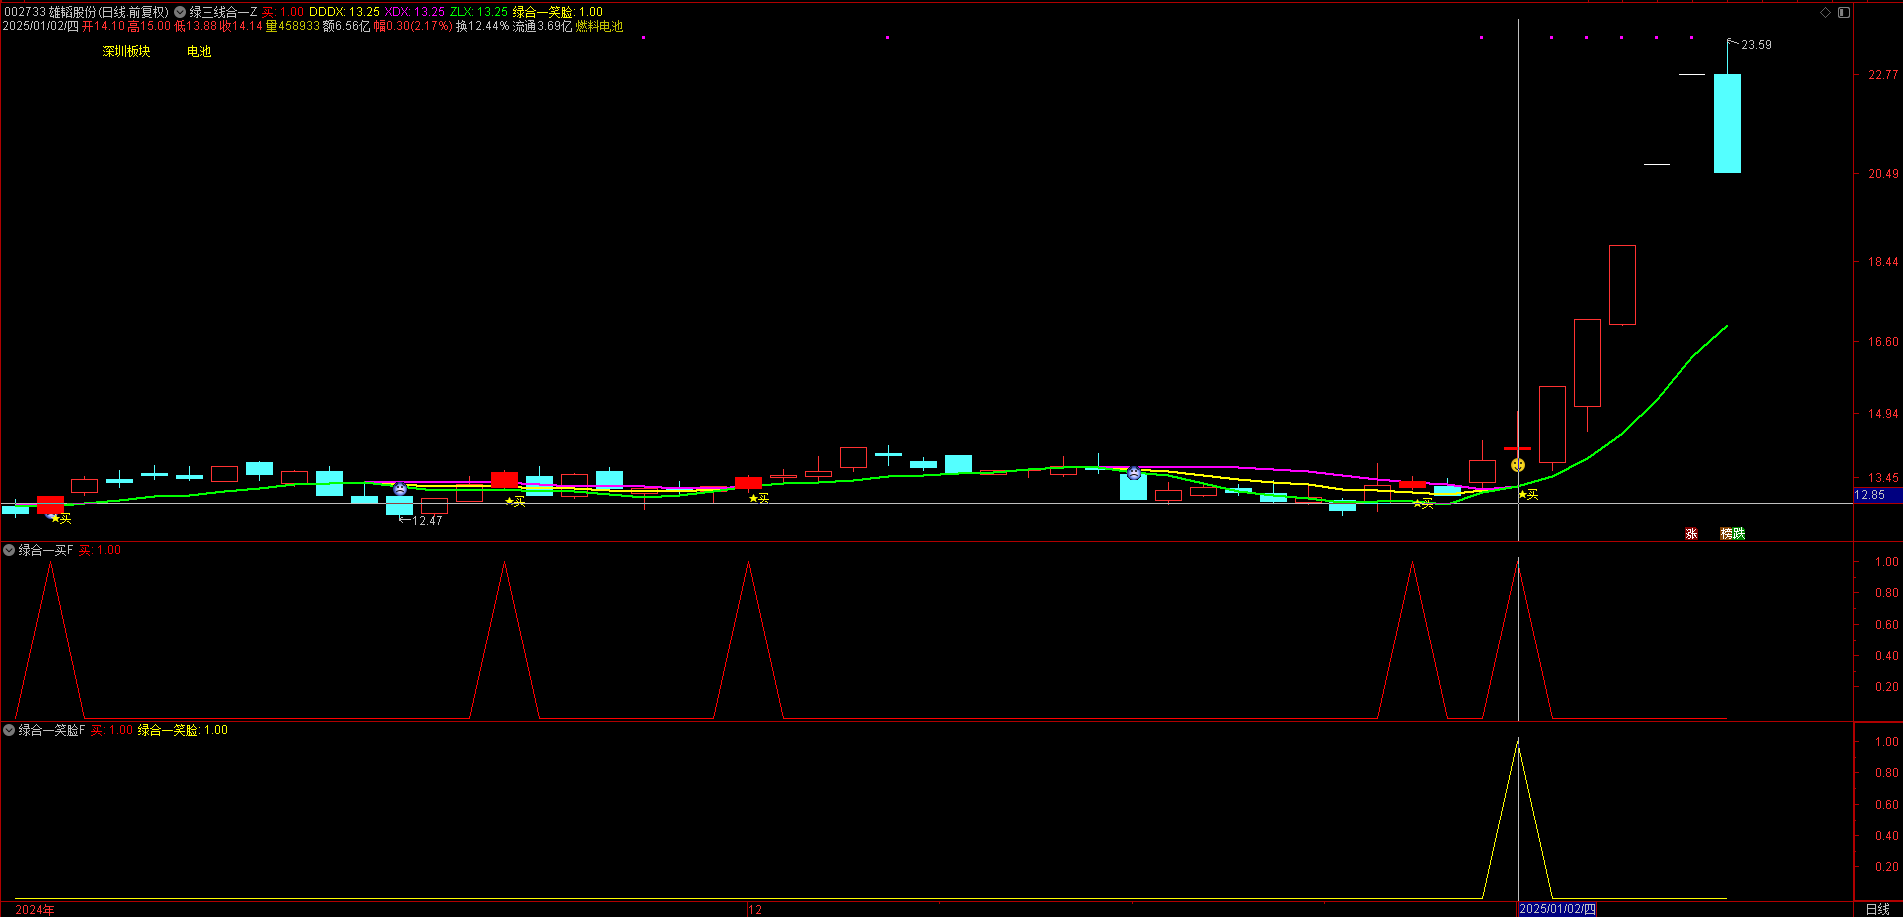Open the 电池 sector link
This screenshot has height=917, width=1903.
point(199,51)
